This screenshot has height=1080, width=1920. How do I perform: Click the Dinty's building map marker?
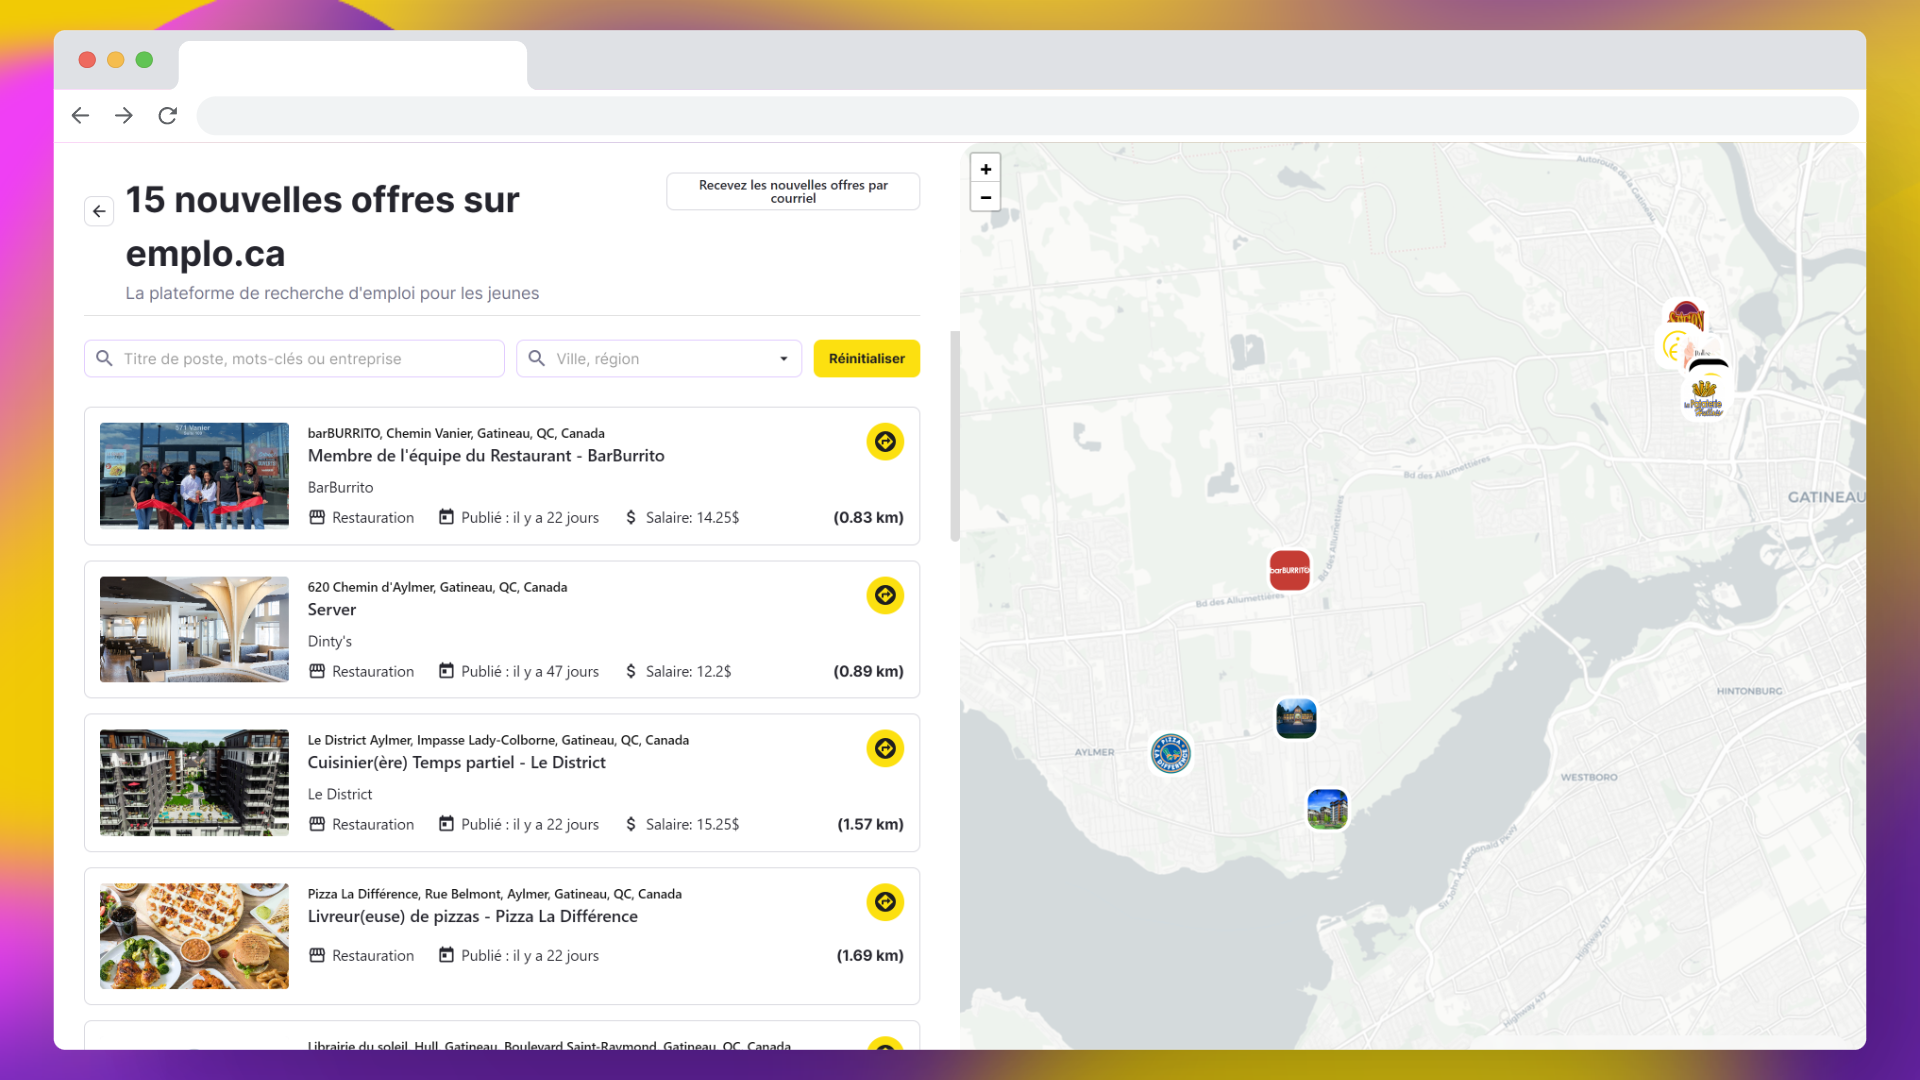[x=1296, y=718]
